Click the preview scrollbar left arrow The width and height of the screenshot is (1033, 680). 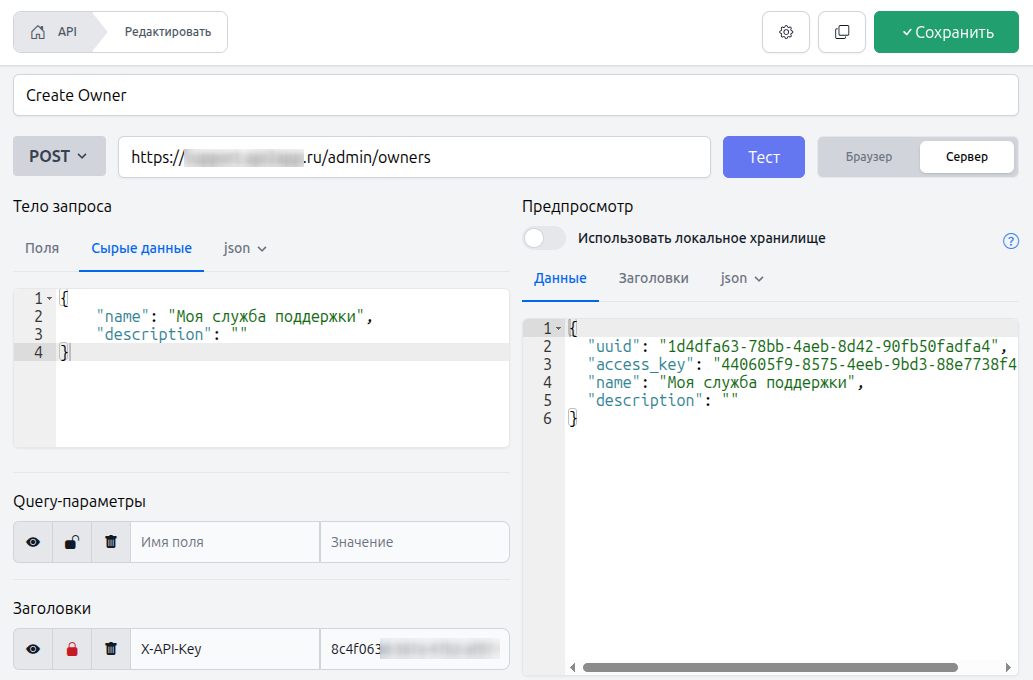click(572, 667)
